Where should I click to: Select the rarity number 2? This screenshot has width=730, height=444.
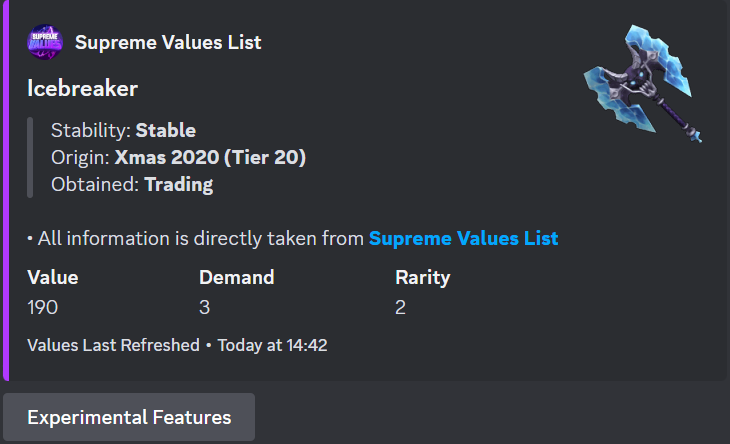point(400,307)
